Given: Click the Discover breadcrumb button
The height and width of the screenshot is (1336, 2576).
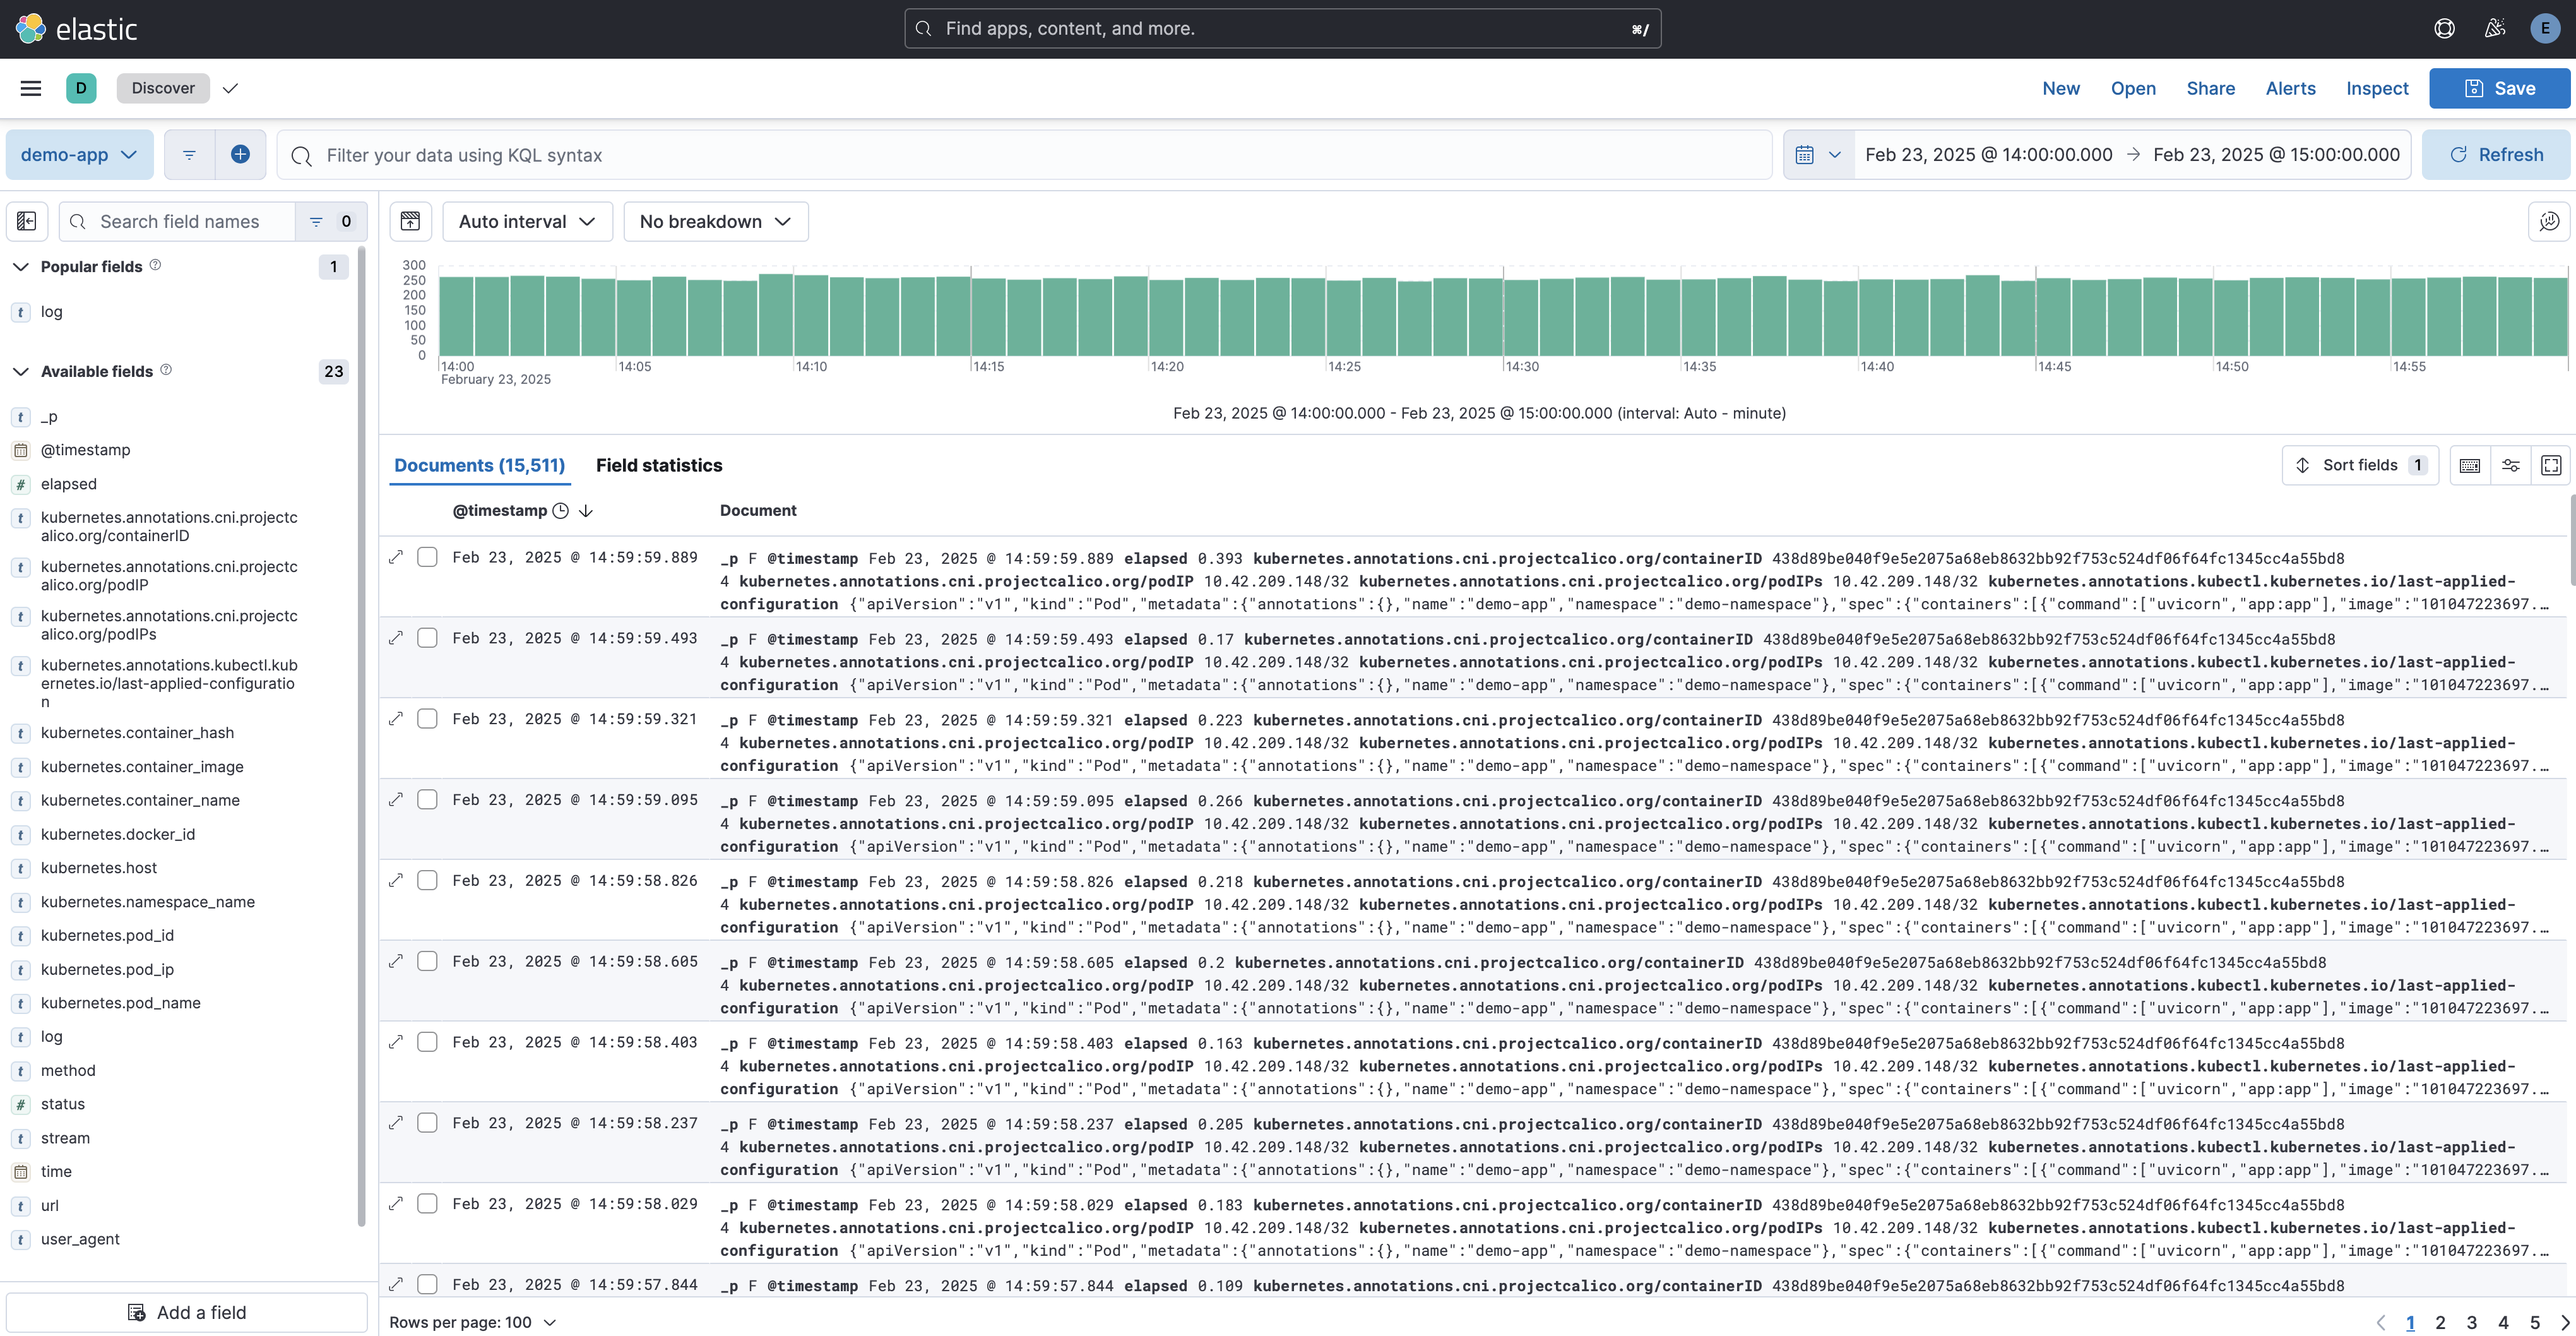Looking at the screenshot, I should (x=163, y=88).
